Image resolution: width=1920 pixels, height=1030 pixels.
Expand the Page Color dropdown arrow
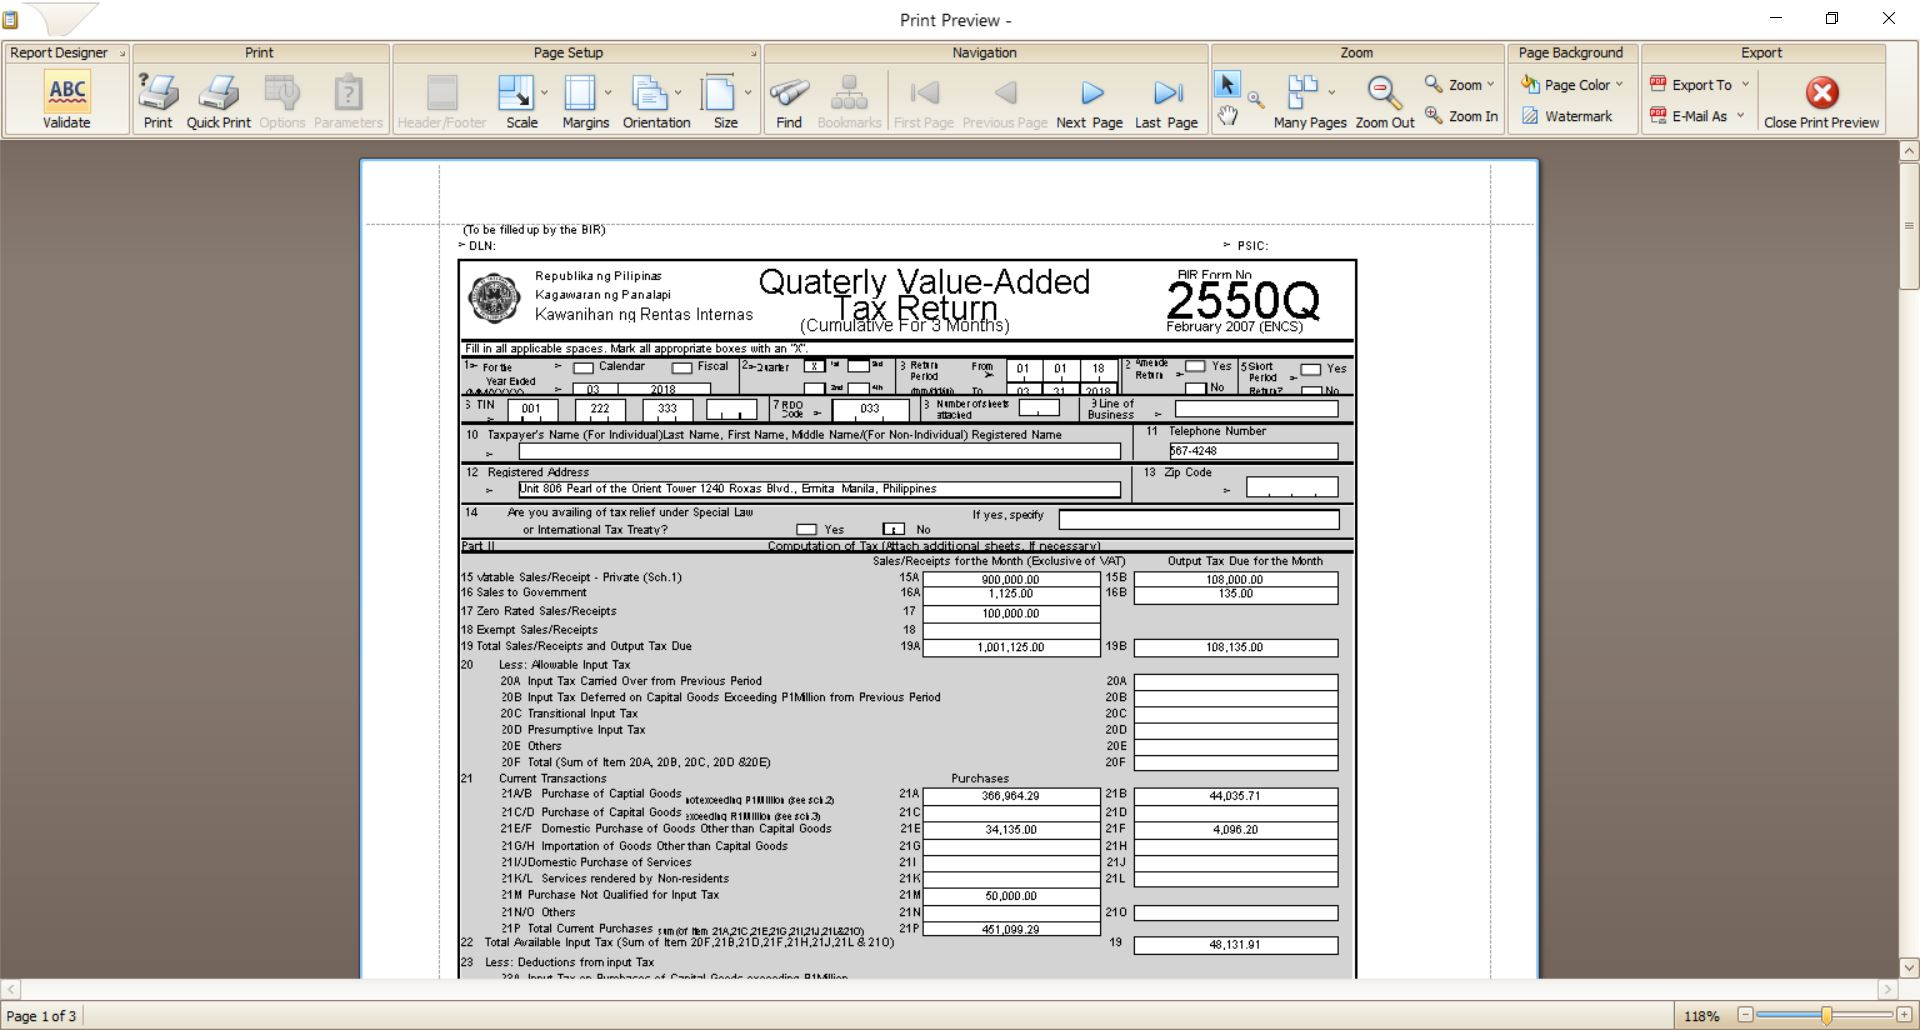click(1619, 85)
